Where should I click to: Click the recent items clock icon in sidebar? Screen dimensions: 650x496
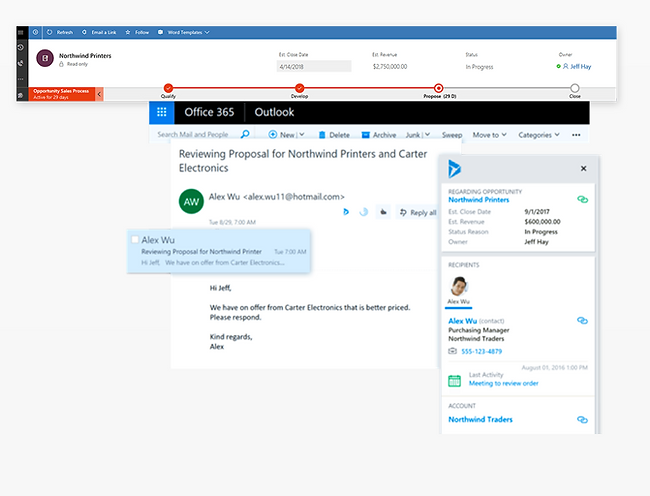coord(20,48)
